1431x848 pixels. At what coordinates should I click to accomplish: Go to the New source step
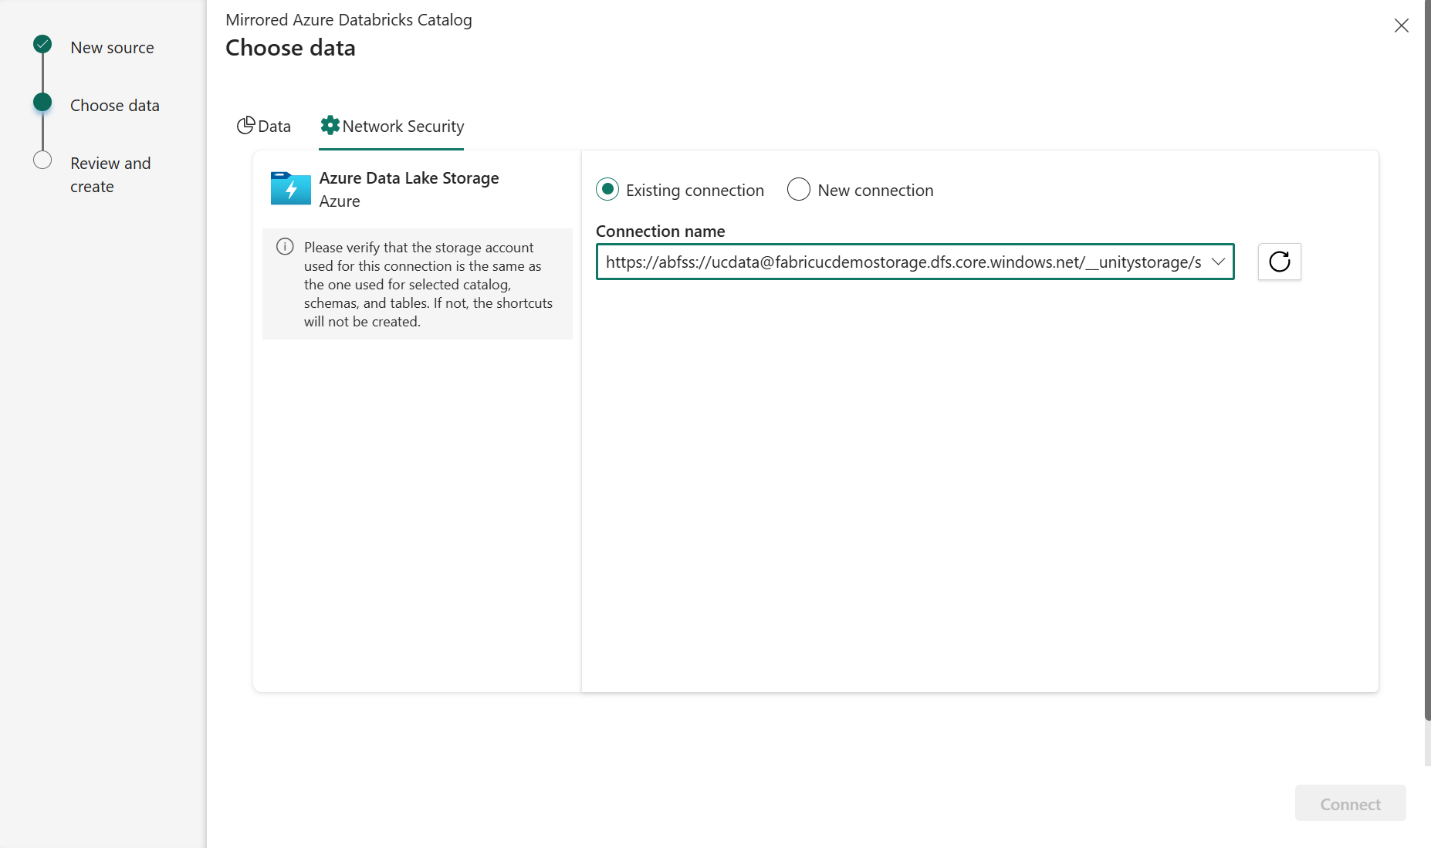pyautogui.click(x=112, y=47)
